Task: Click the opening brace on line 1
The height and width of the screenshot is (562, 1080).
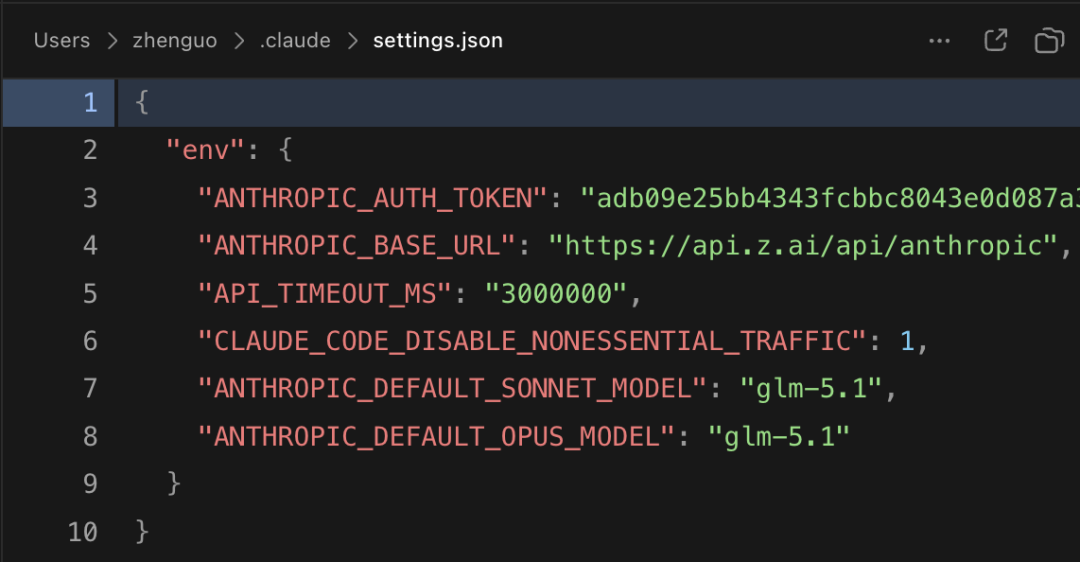Action: click(142, 103)
